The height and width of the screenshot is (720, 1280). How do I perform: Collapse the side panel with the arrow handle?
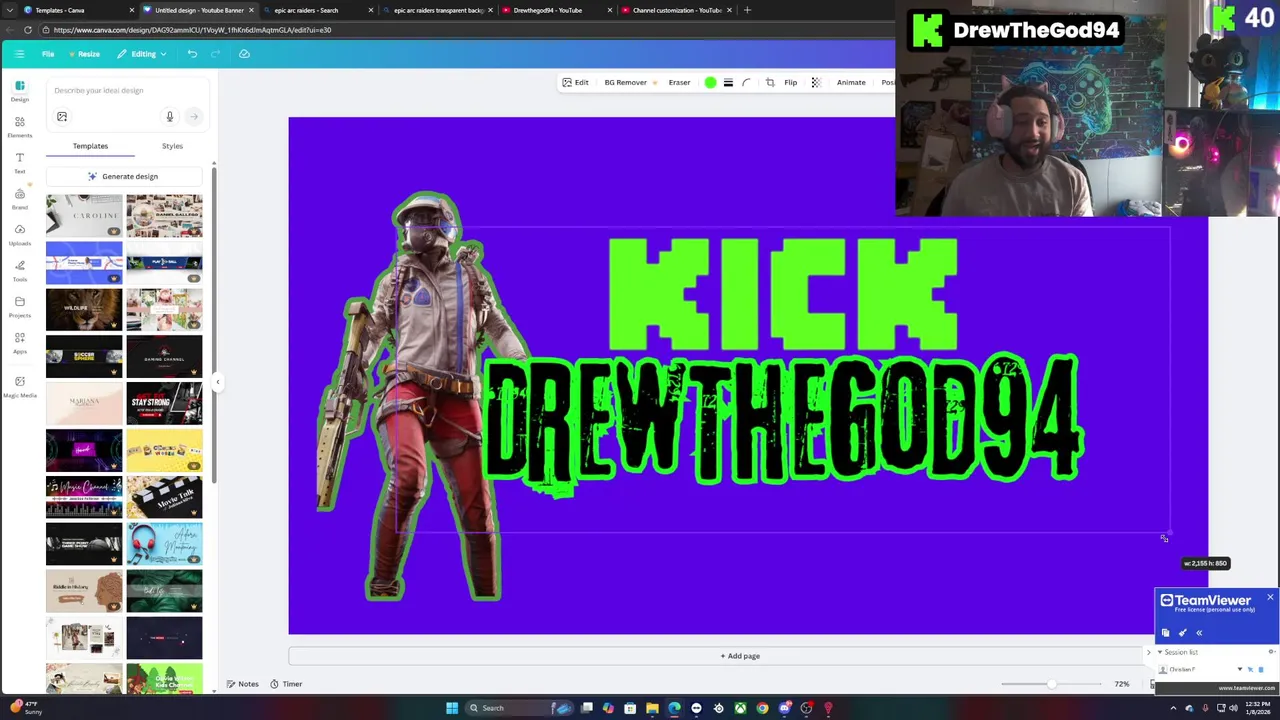pos(217,382)
